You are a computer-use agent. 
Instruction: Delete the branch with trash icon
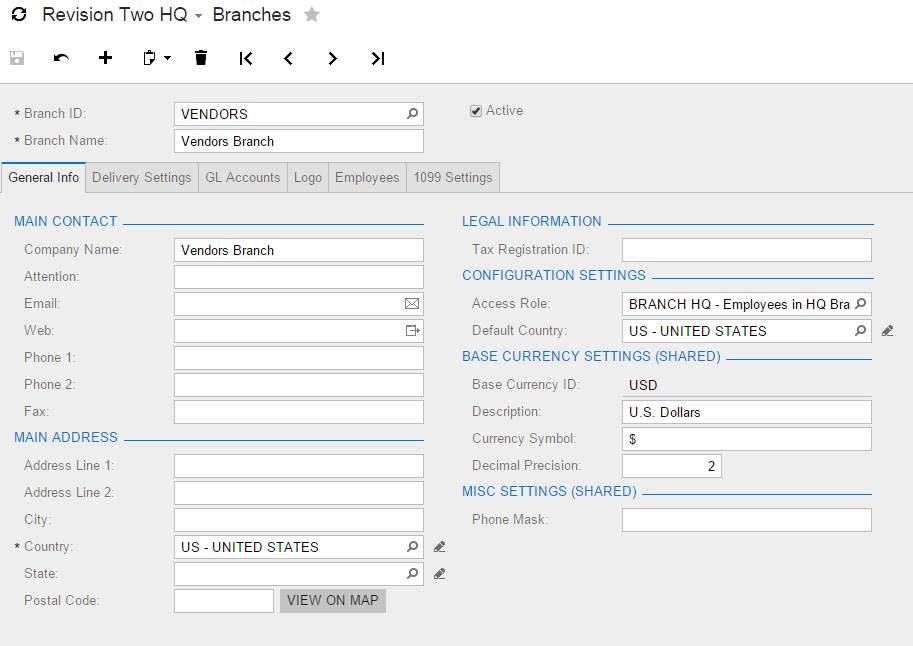[201, 58]
